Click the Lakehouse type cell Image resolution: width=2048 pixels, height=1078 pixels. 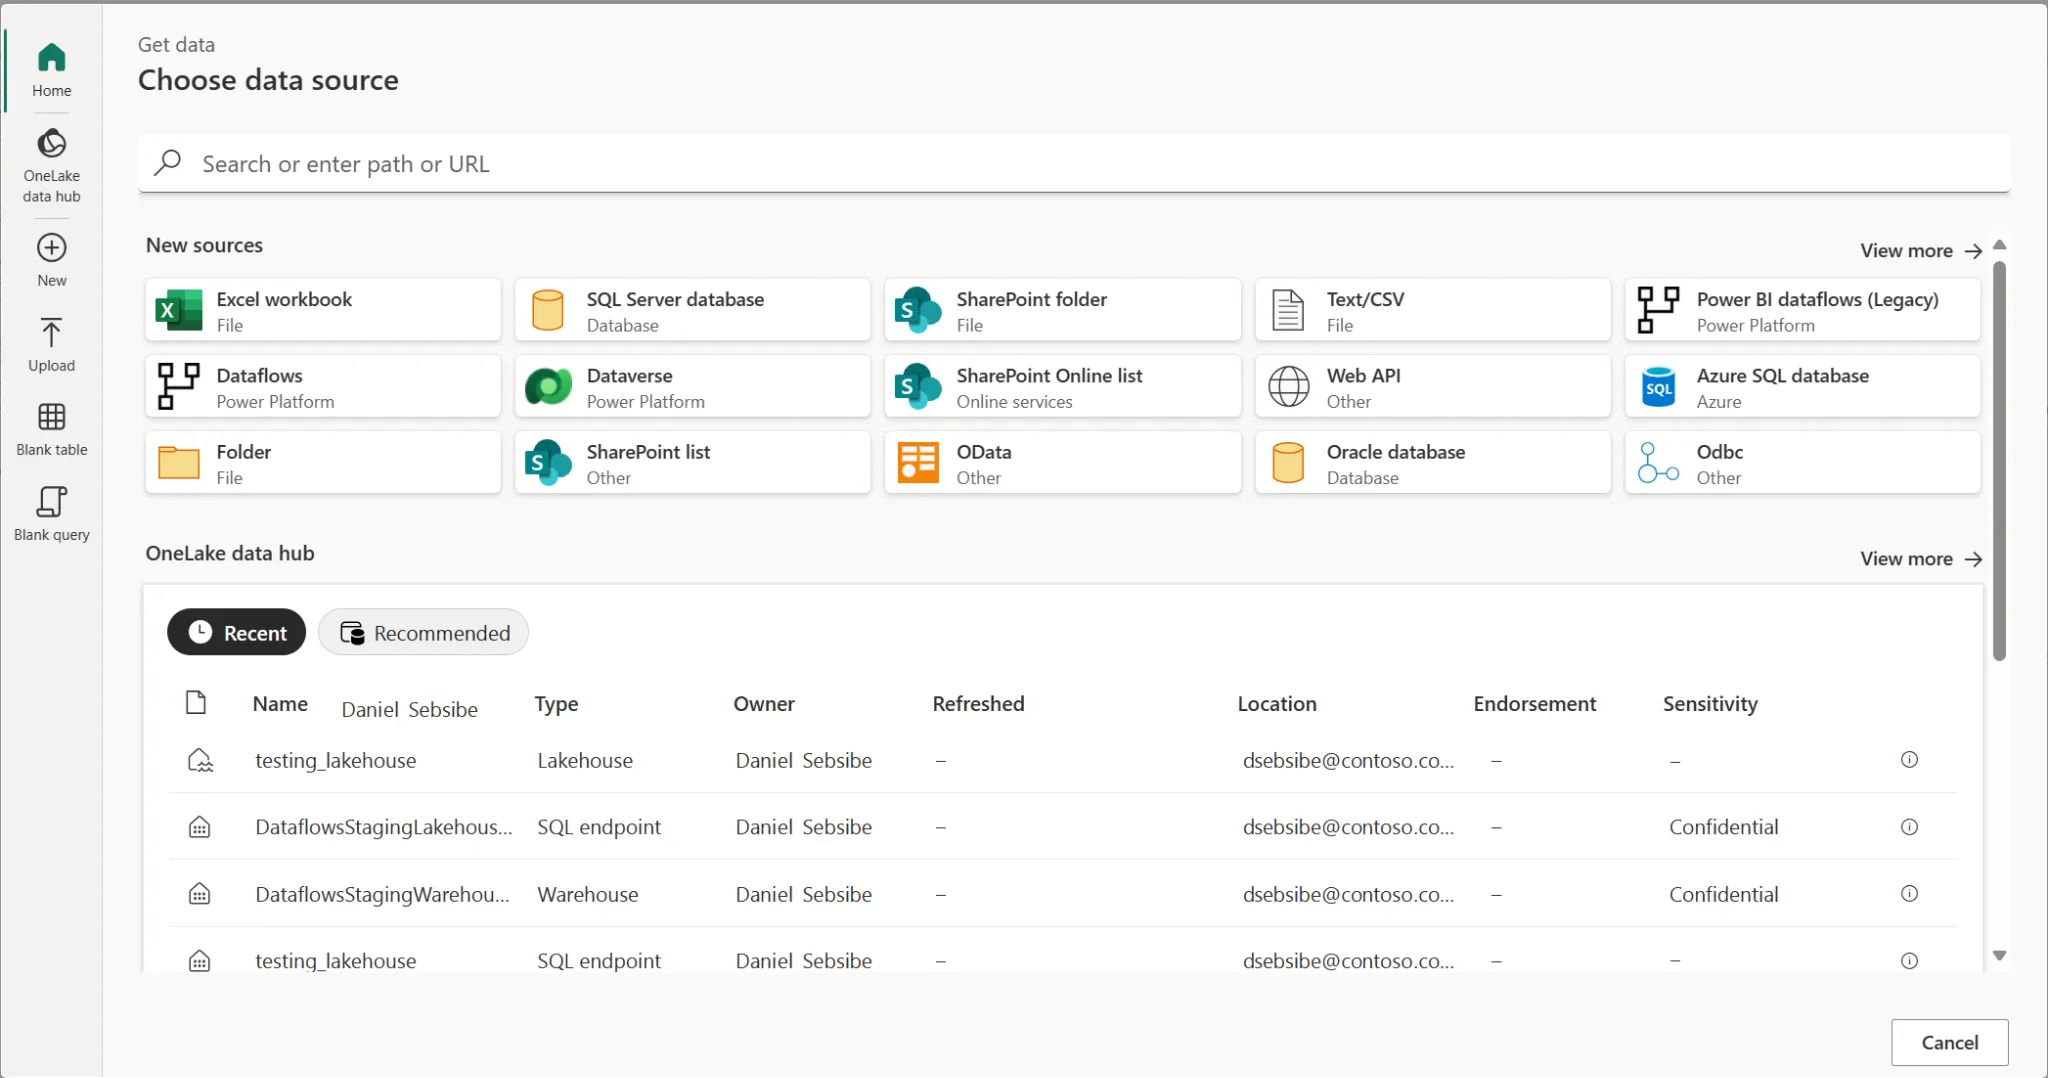(584, 761)
